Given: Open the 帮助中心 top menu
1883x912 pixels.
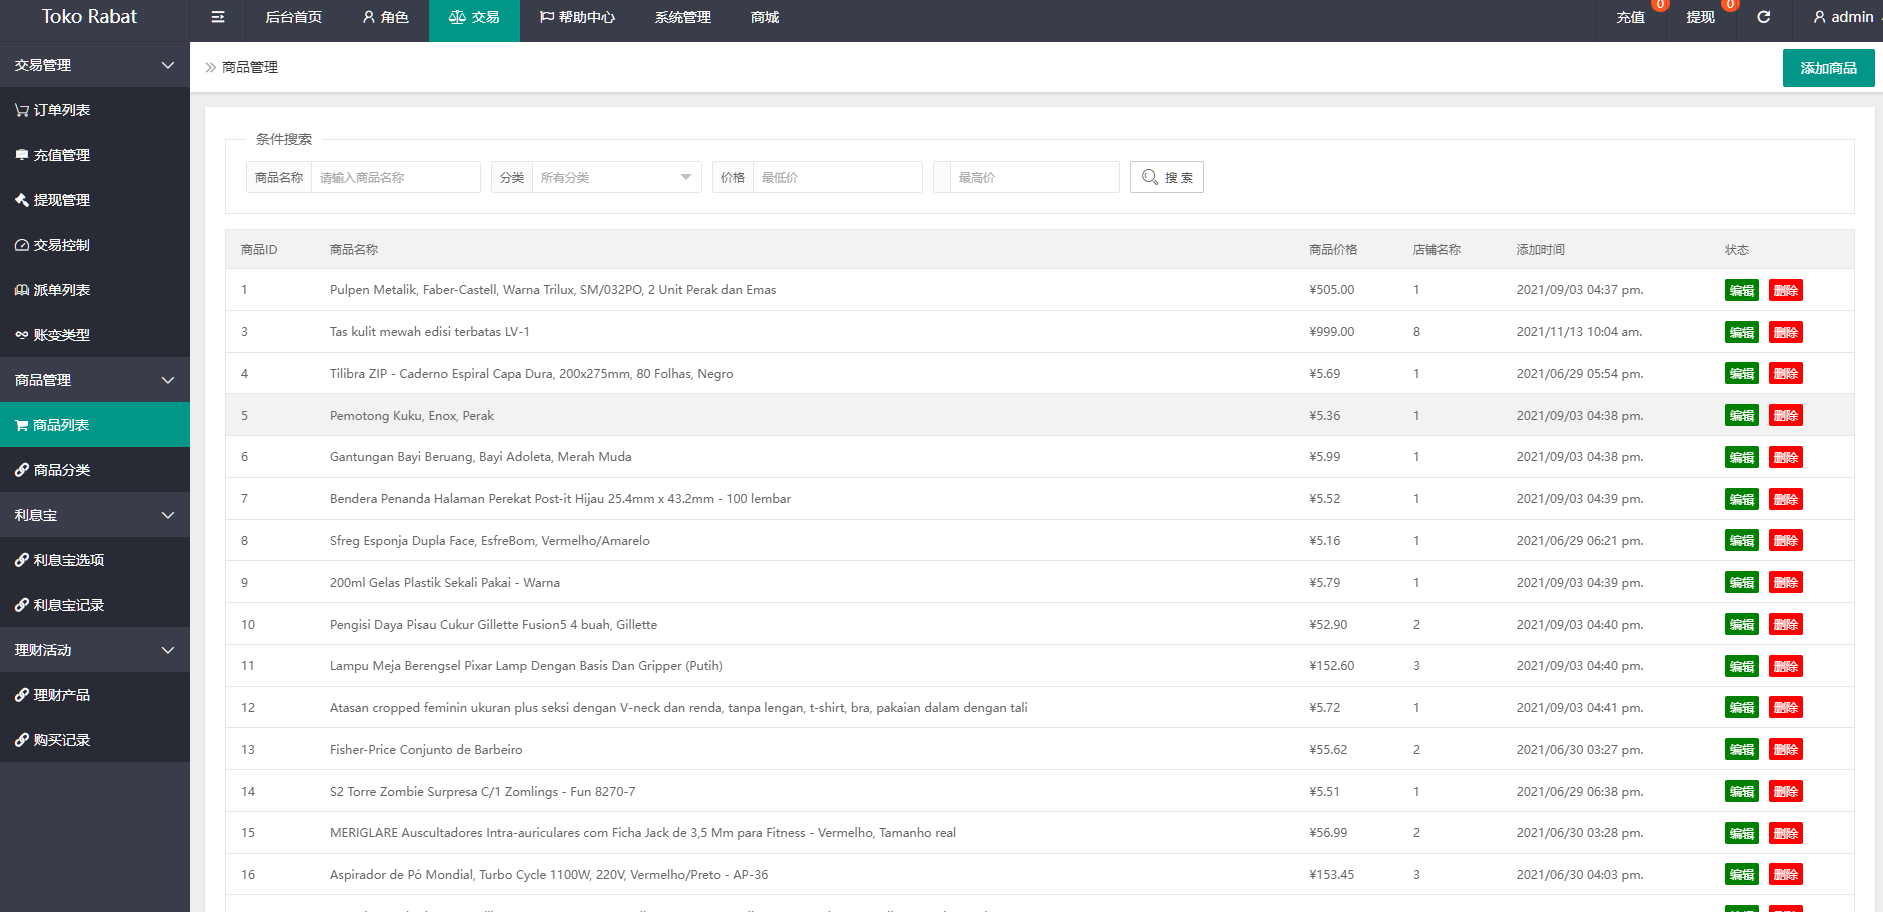Looking at the screenshot, I should pyautogui.click(x=577, y=17).
